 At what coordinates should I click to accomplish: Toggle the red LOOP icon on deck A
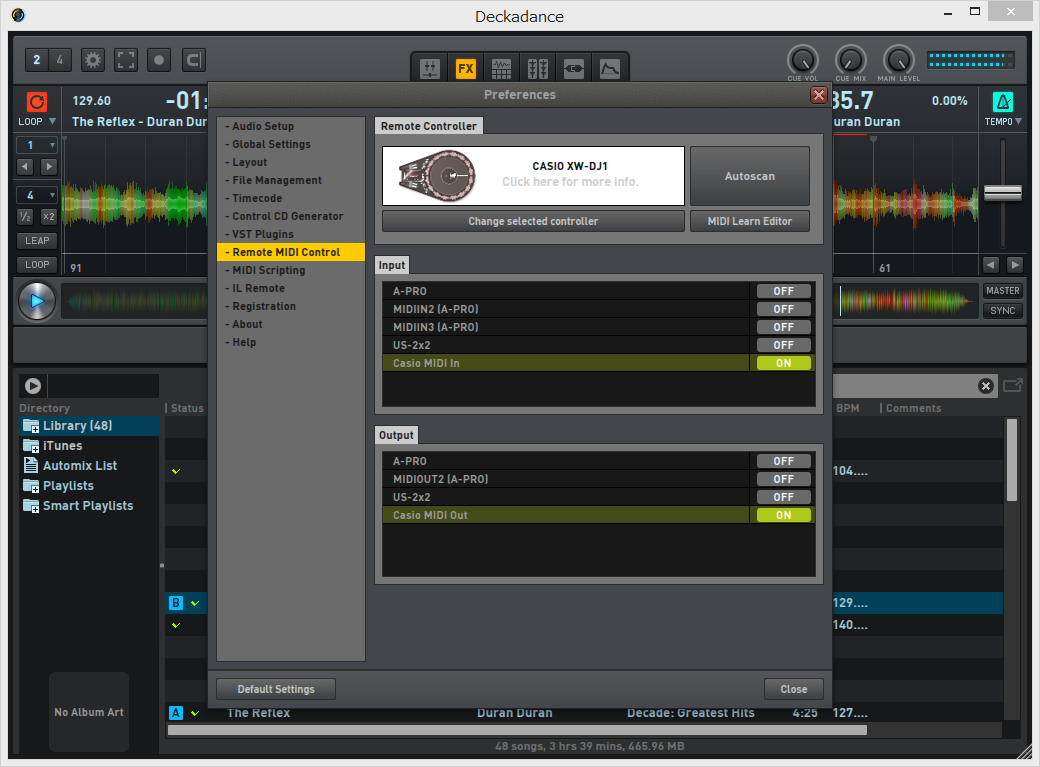(x=36, y=102)
